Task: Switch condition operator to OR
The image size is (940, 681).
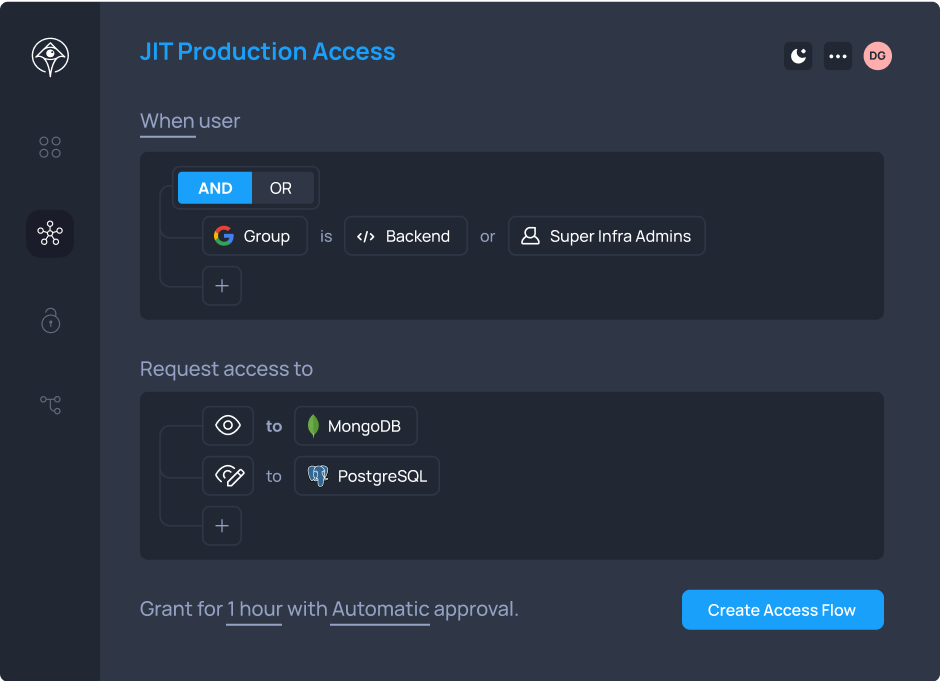Action: point(281,188)
